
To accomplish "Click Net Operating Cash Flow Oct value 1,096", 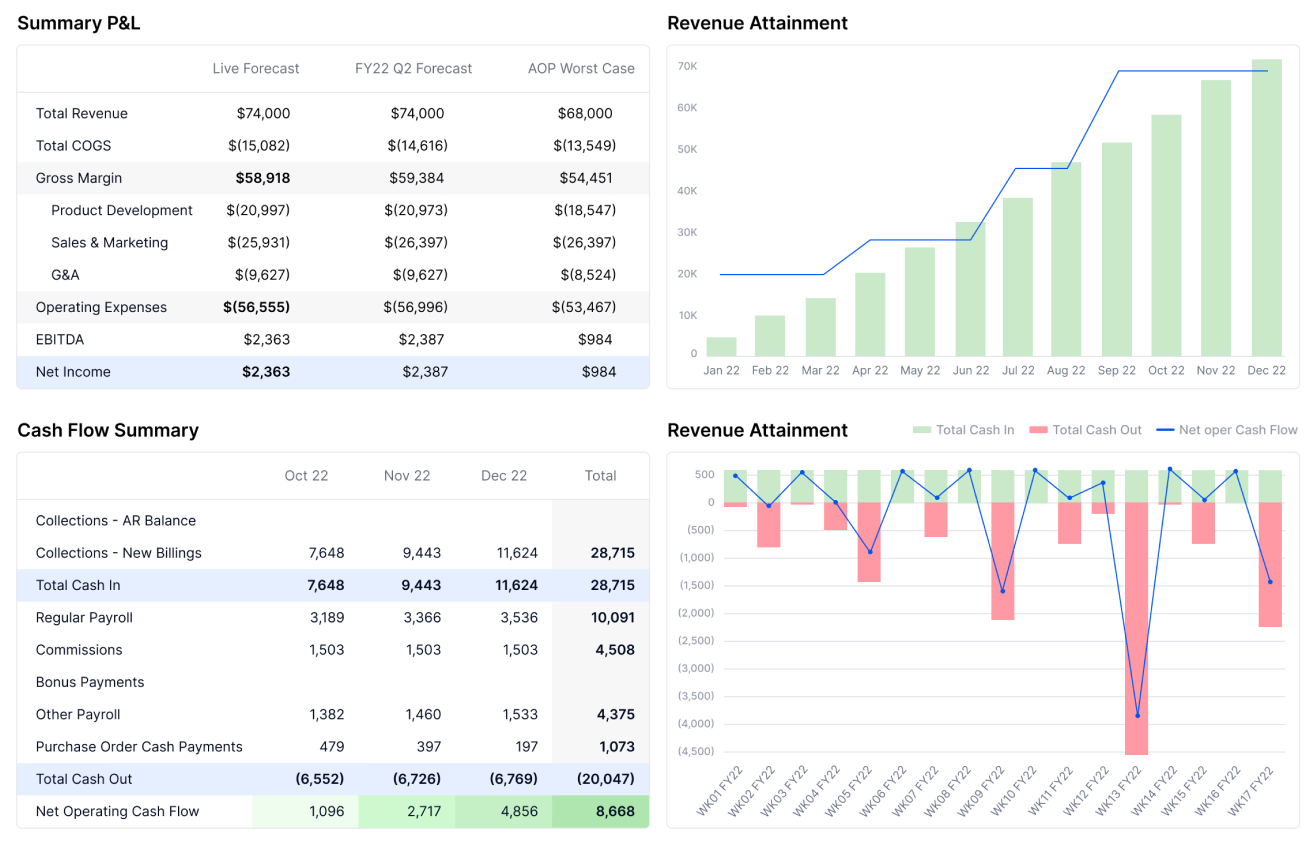I will coord(327,812).
